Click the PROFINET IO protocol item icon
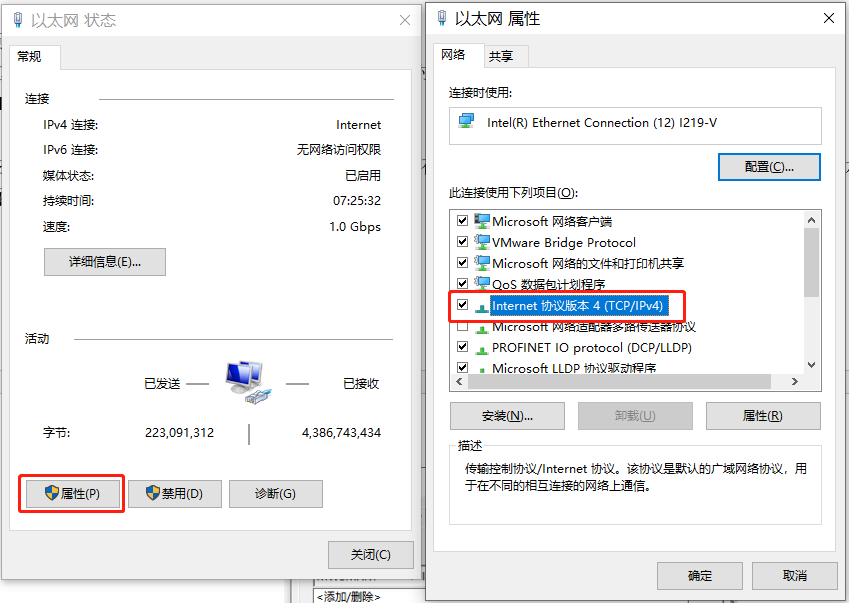 click(481, 349)
